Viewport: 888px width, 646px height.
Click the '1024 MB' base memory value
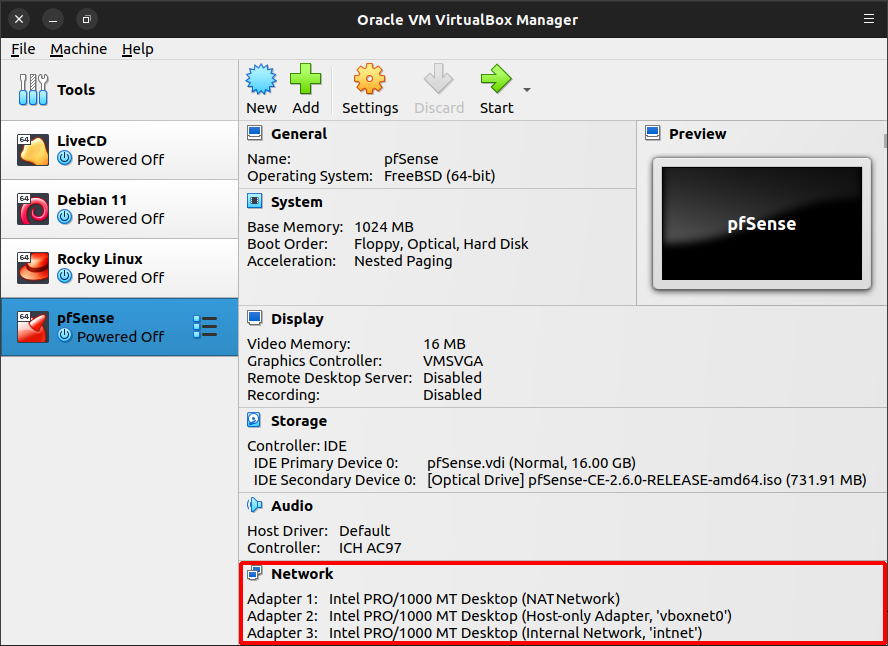(x=384, y=228)
